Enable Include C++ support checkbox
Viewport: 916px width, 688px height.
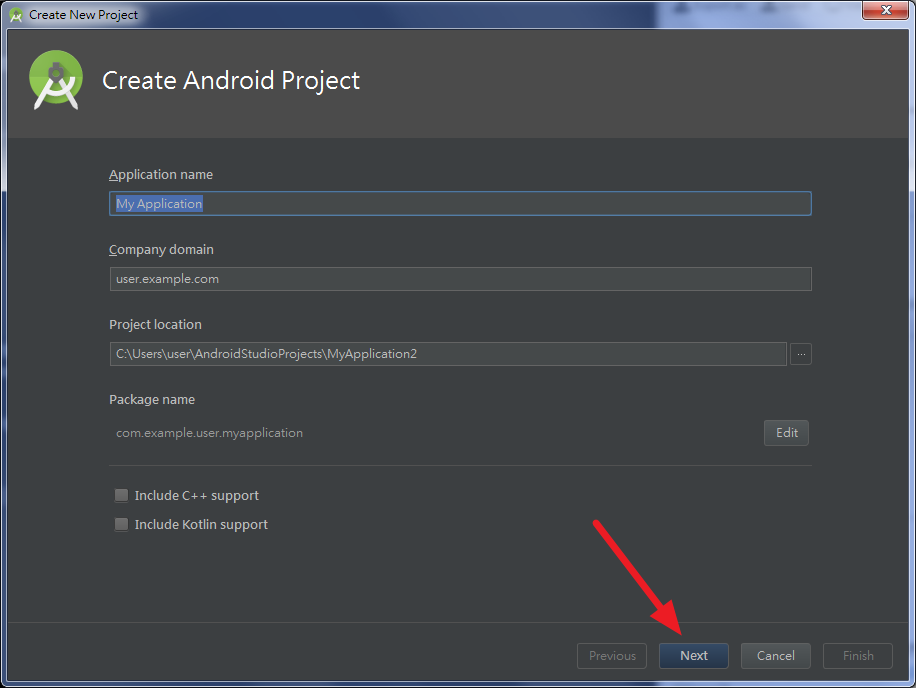122,495
